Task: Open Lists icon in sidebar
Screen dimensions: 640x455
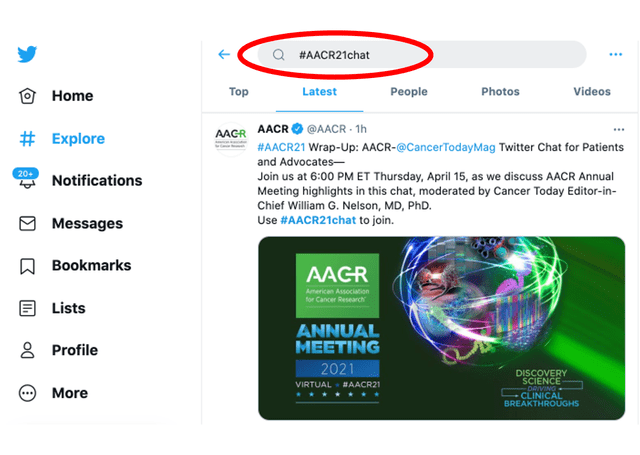Action: [x=28, y=308]
